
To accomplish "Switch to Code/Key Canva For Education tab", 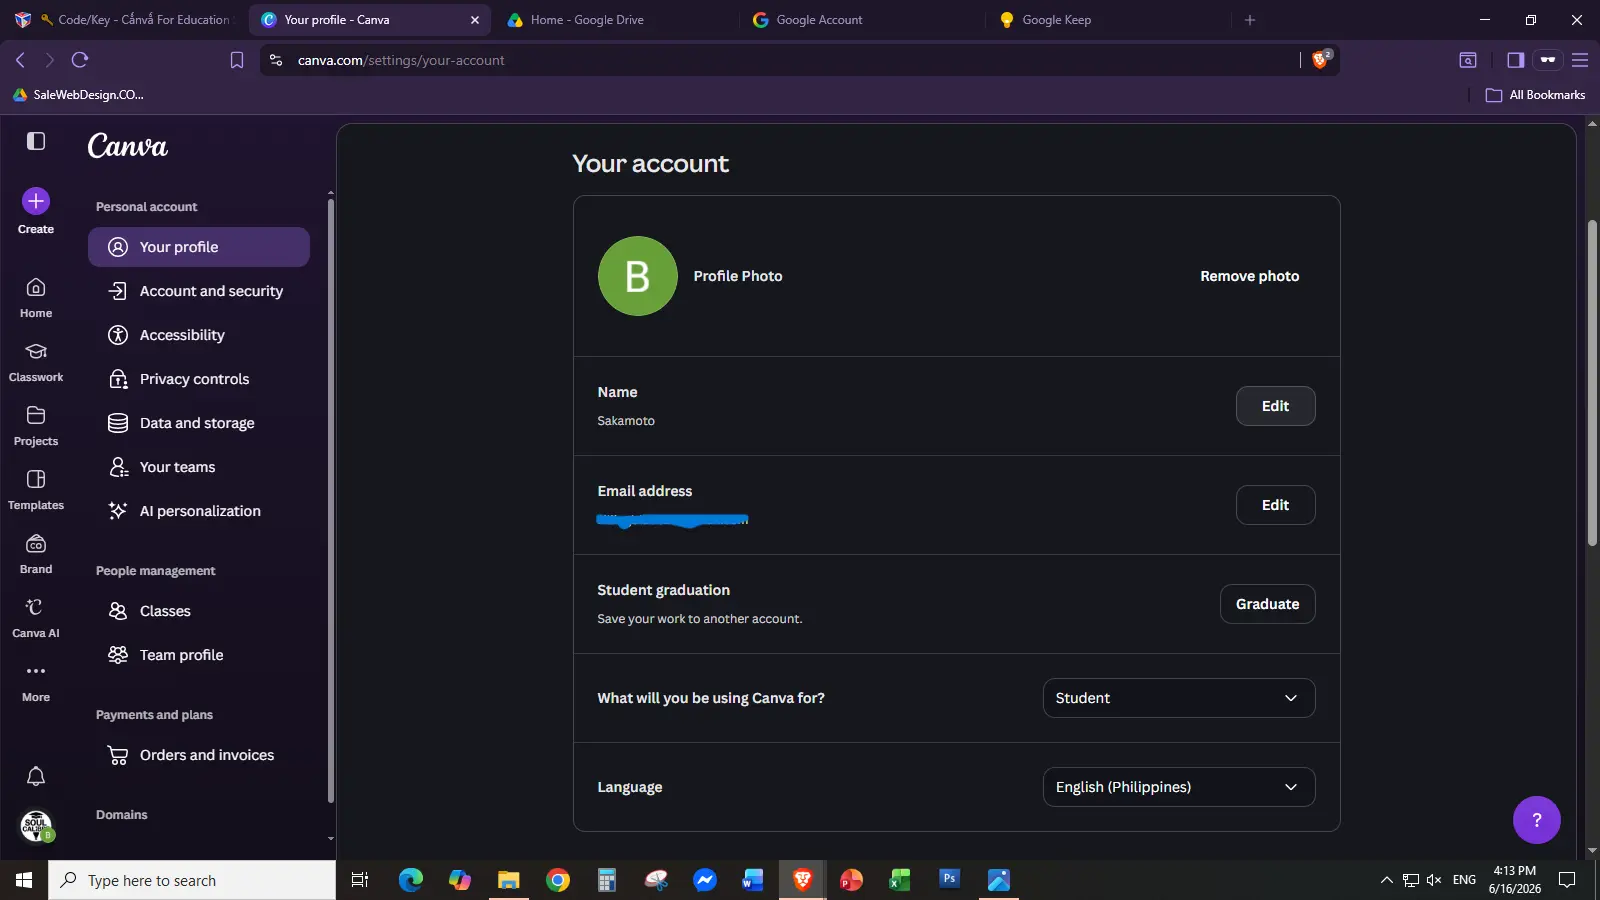I will click(x=124, y=20).
